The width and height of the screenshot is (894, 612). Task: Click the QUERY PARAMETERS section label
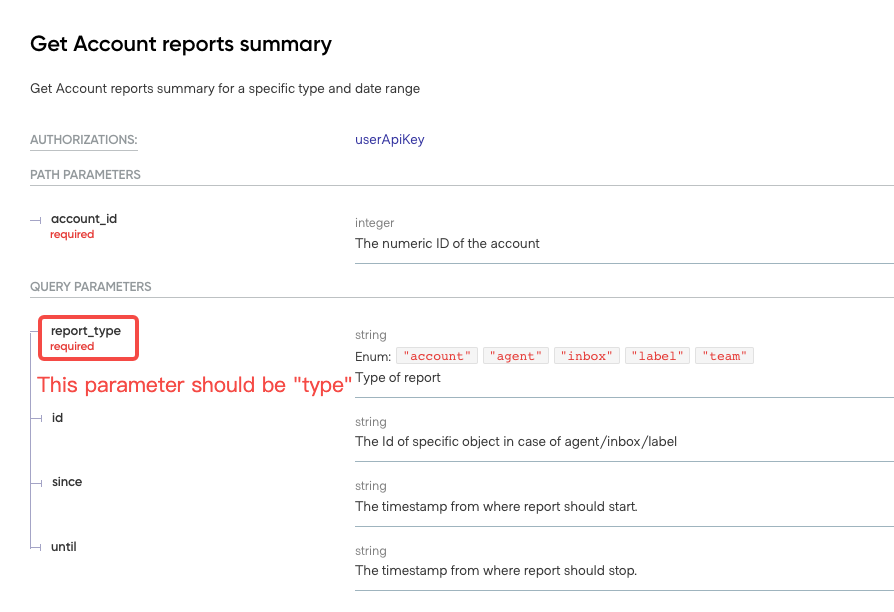tap(91, 286)
